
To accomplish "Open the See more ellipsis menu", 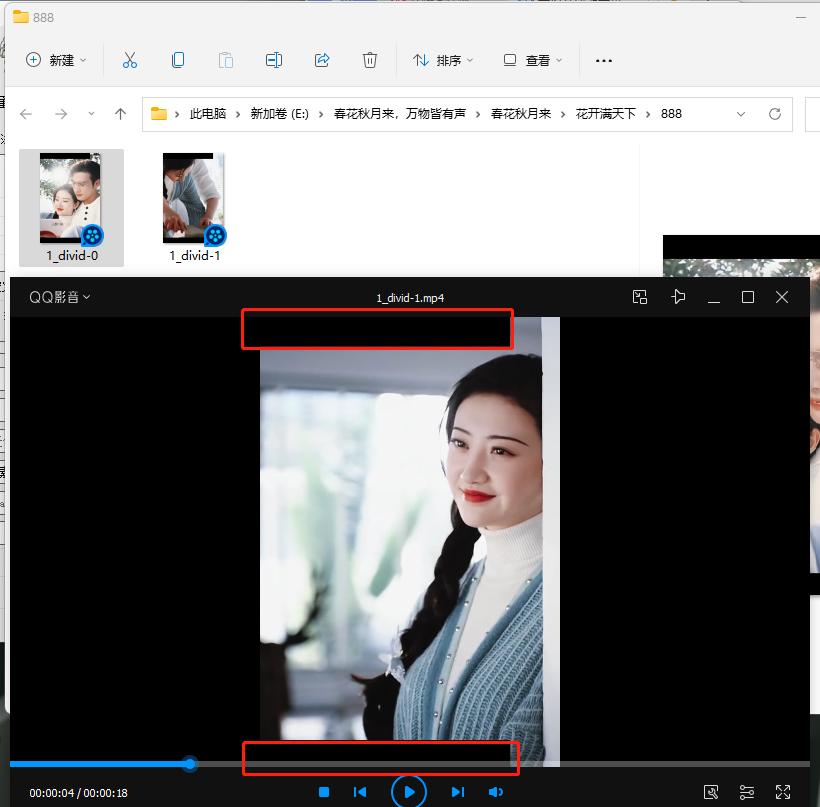I will pos(603,60).
